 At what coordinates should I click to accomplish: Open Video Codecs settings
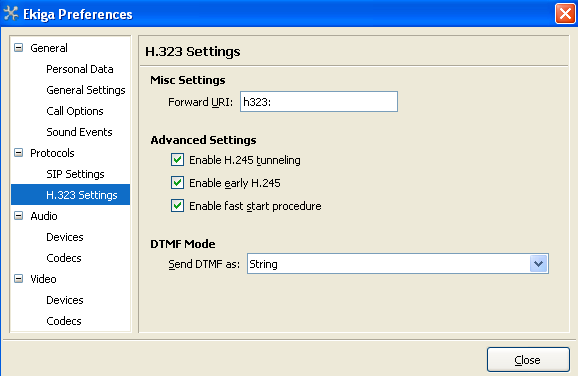64,321
